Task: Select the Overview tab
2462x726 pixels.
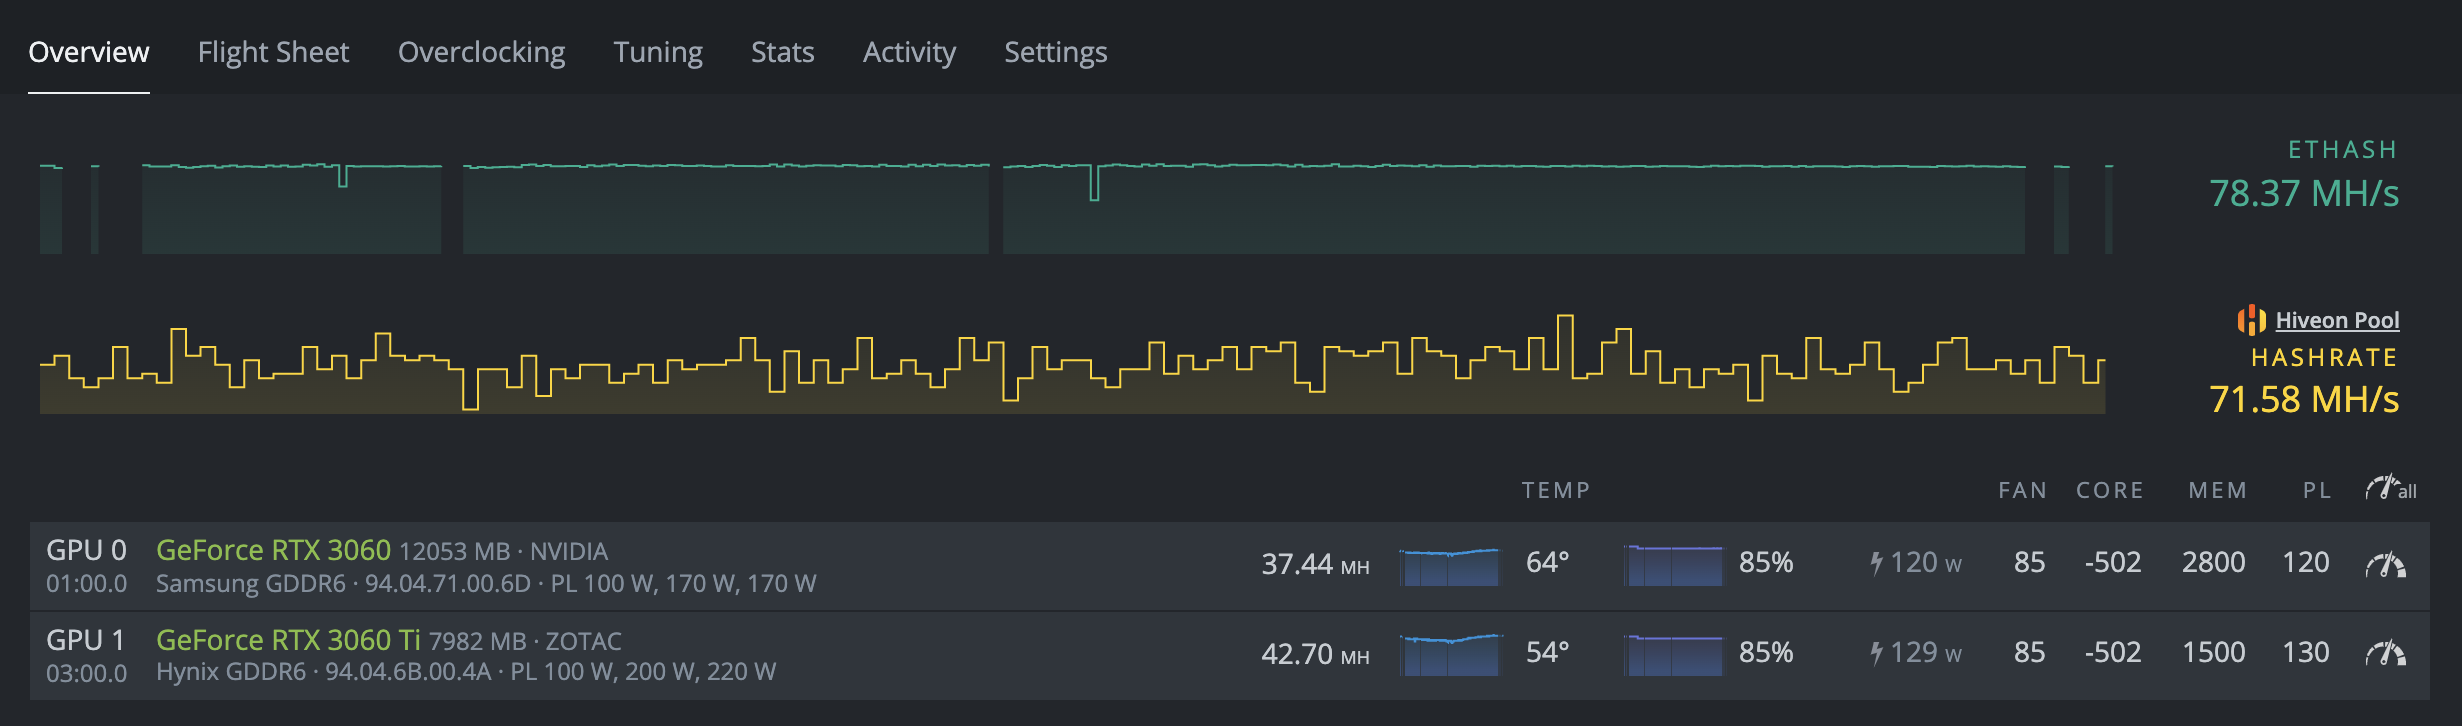Action: coord(89,52)
